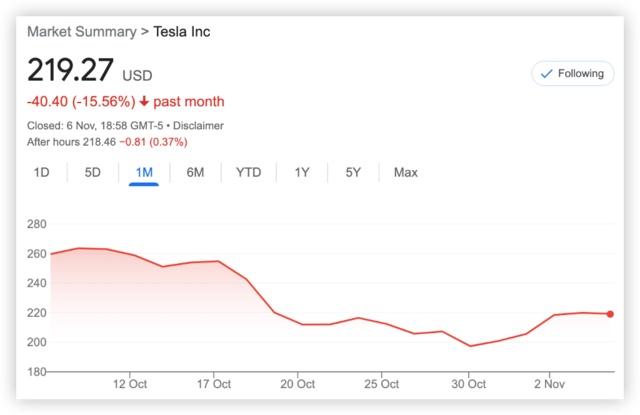Switch chart to YTD range

coord(248,172)
